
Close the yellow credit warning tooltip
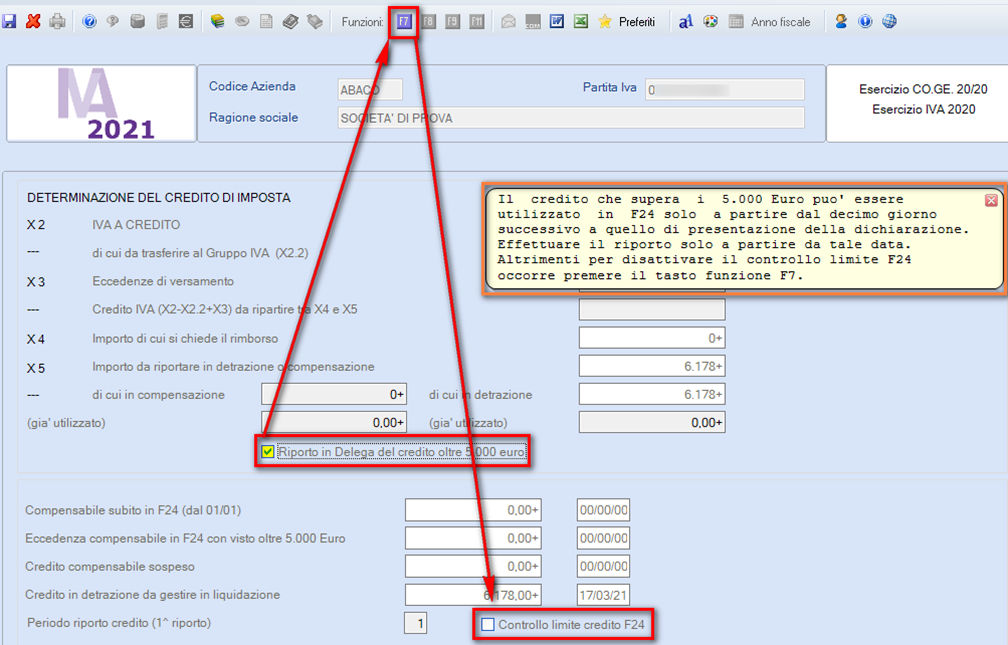(x=991, y=200)
